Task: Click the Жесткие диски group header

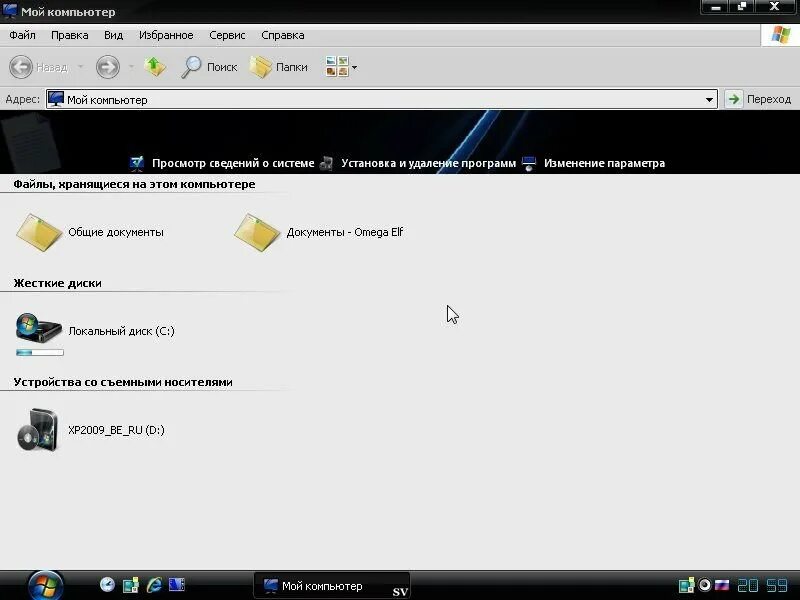Action: (58, 283)
